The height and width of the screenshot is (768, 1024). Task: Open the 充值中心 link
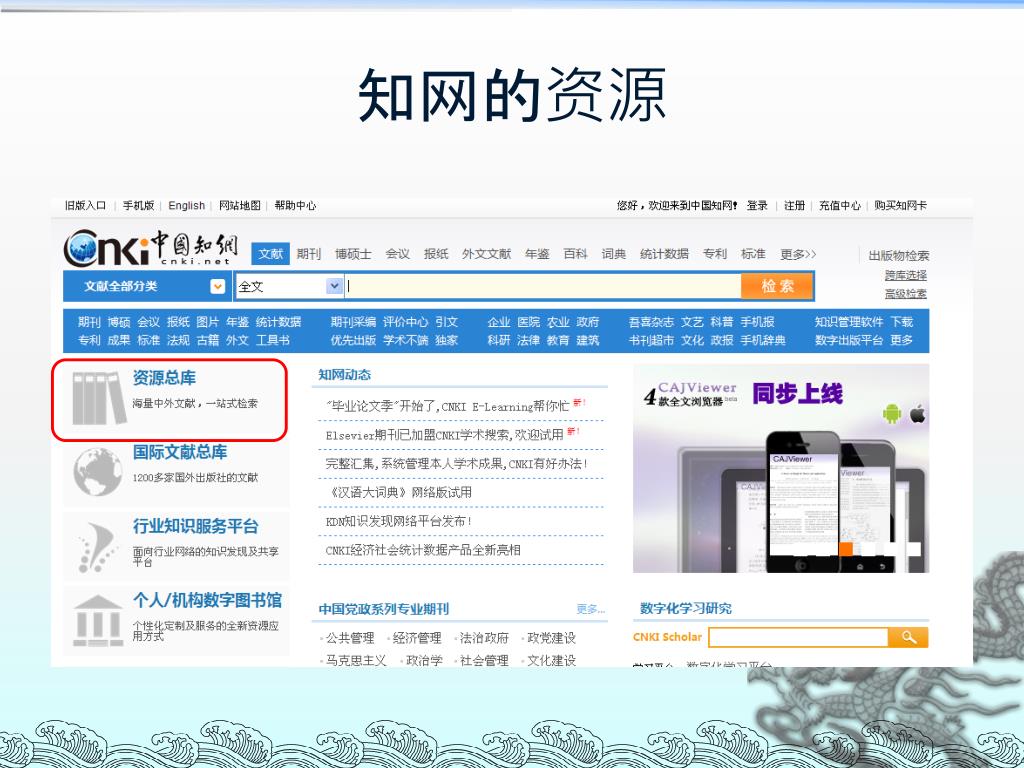coord(840,205)
